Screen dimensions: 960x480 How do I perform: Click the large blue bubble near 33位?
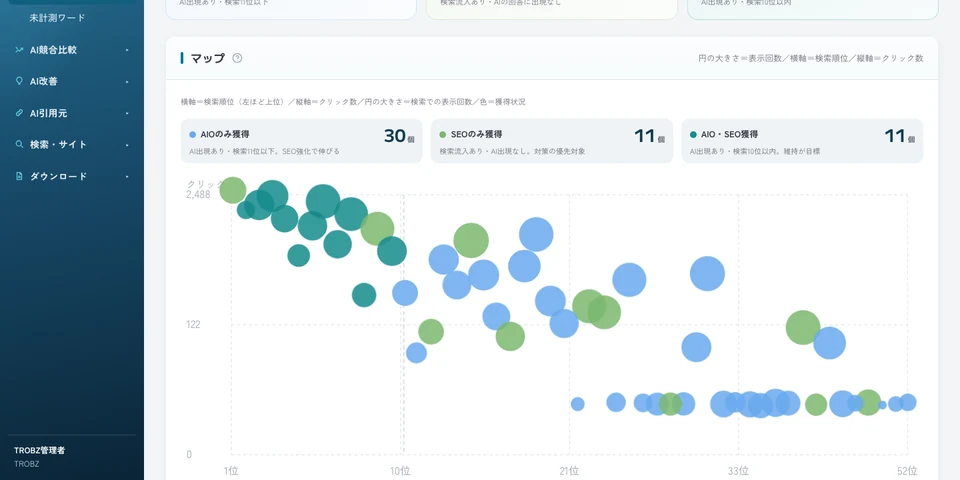(x=707, y=273)
